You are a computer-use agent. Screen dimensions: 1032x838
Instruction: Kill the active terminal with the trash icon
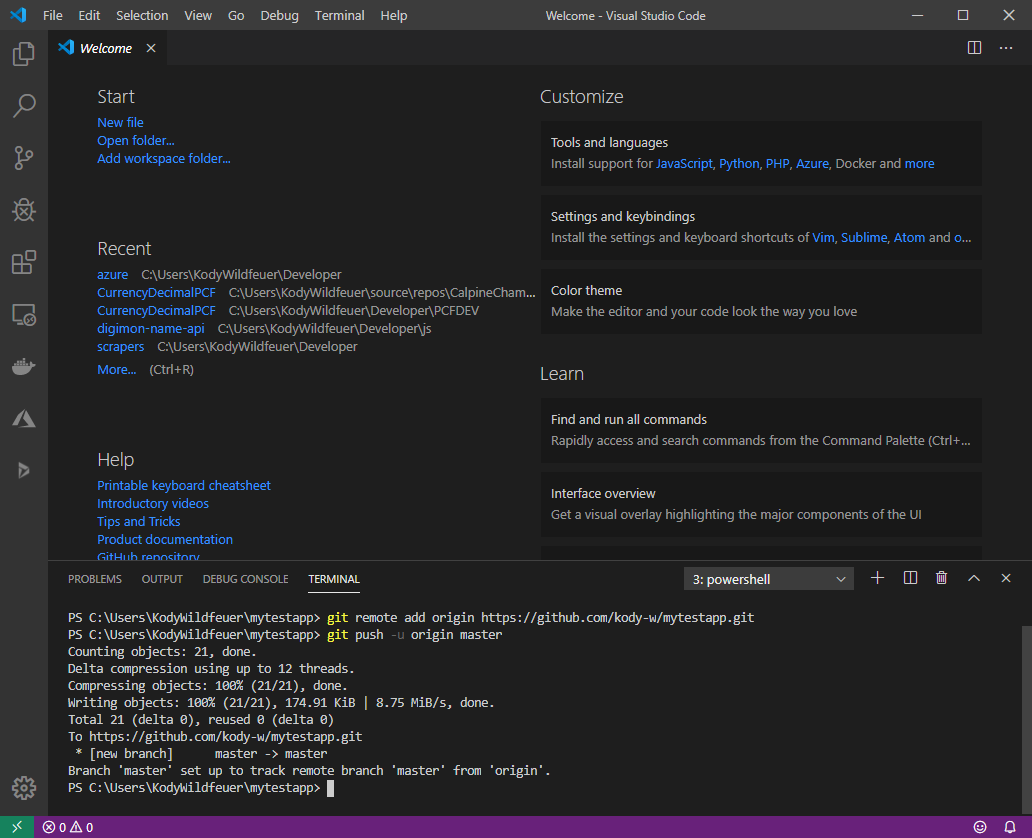[x=941, y=578]
